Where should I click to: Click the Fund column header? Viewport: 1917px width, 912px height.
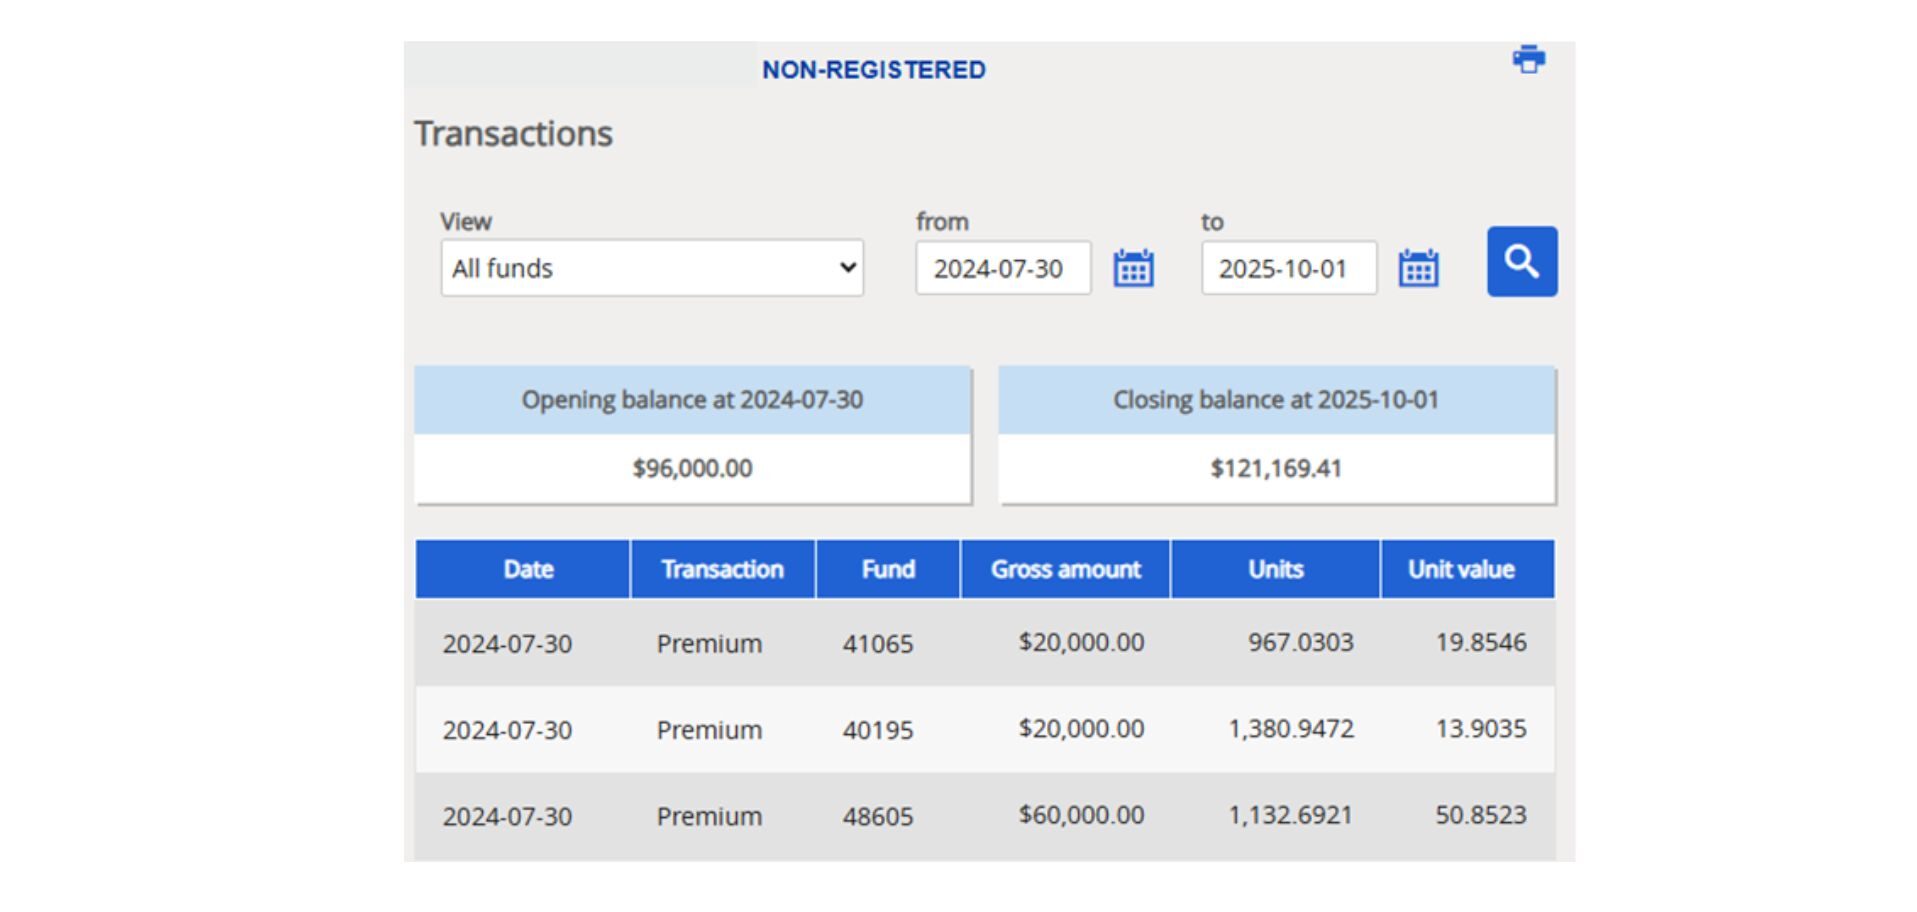pos(888,569)
